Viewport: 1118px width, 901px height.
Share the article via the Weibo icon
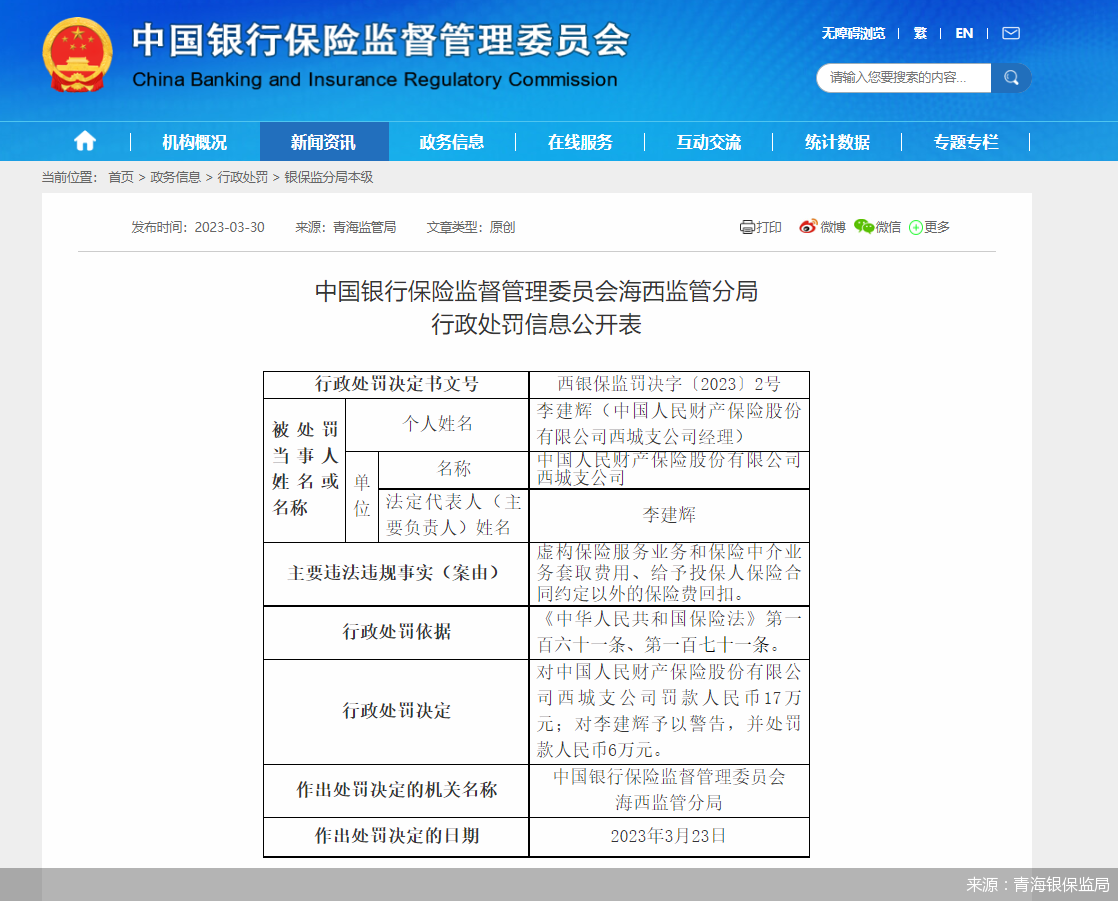(x=820, y=227)
